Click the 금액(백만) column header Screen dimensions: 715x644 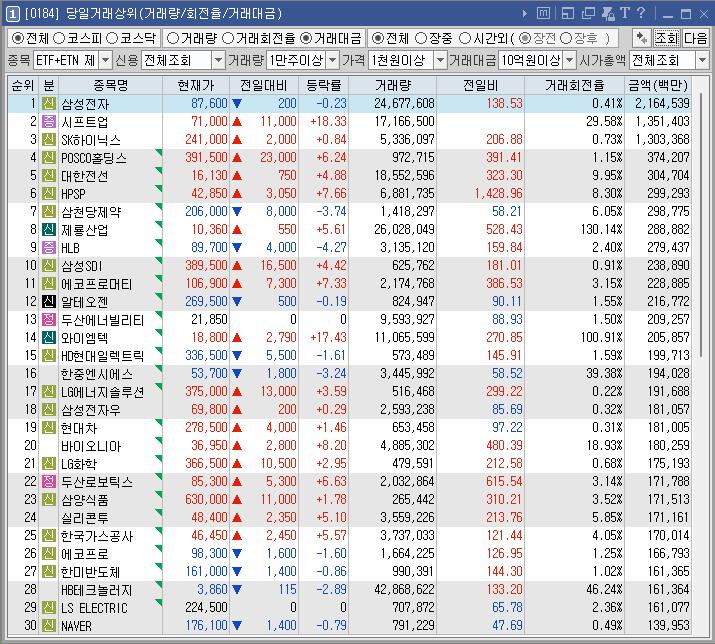pyautogui.click(x=658, y=85)
